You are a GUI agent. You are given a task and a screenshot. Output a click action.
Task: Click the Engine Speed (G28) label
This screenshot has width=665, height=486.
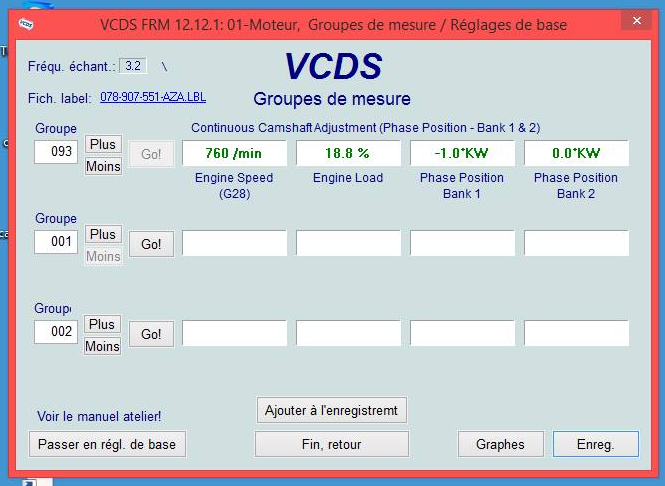(234, 185)
